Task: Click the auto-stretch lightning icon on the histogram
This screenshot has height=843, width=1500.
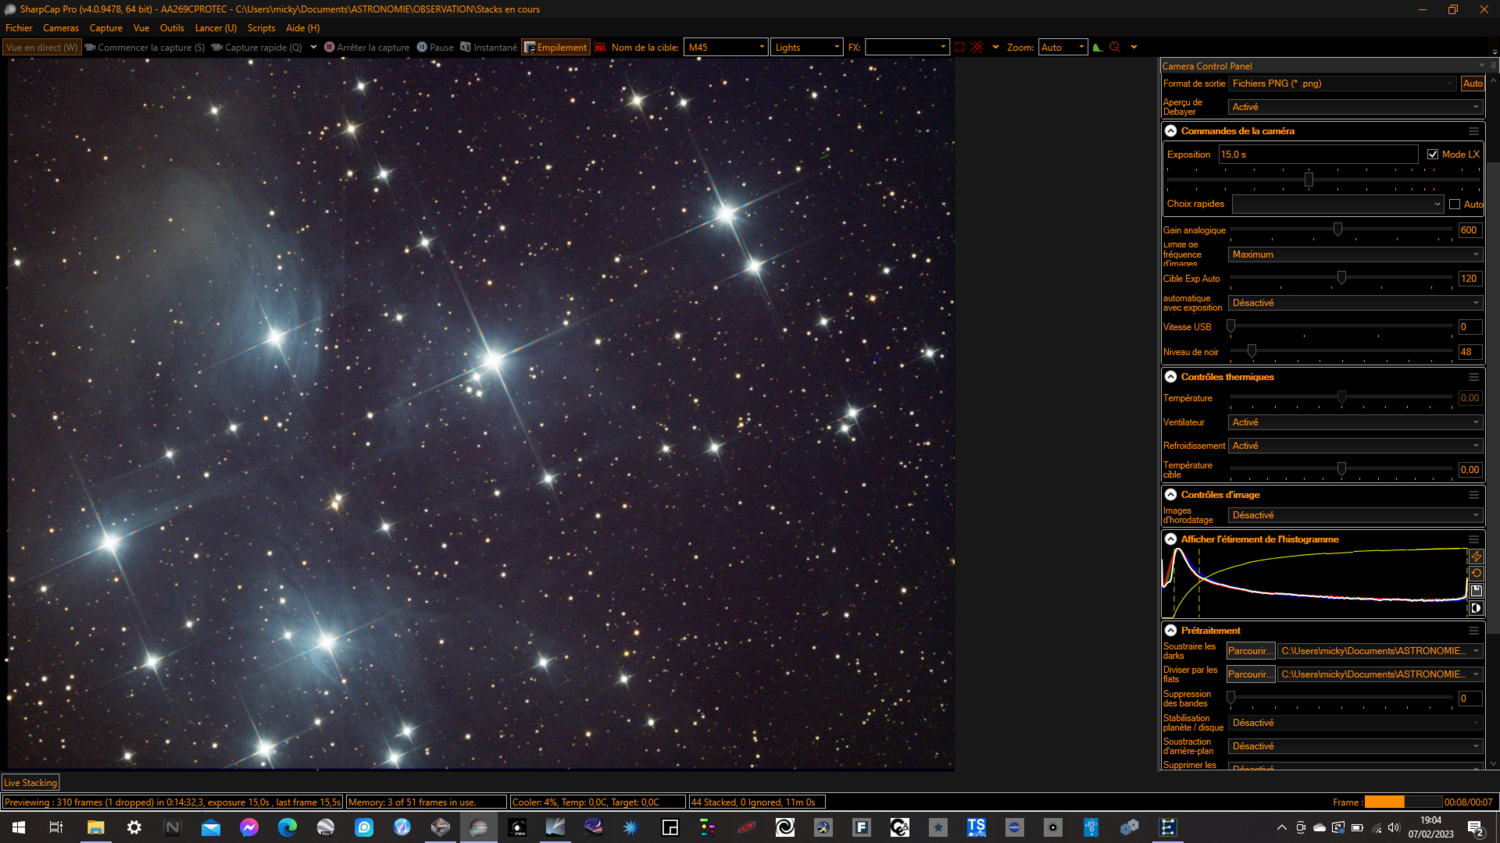Action: click(1476, 556)
